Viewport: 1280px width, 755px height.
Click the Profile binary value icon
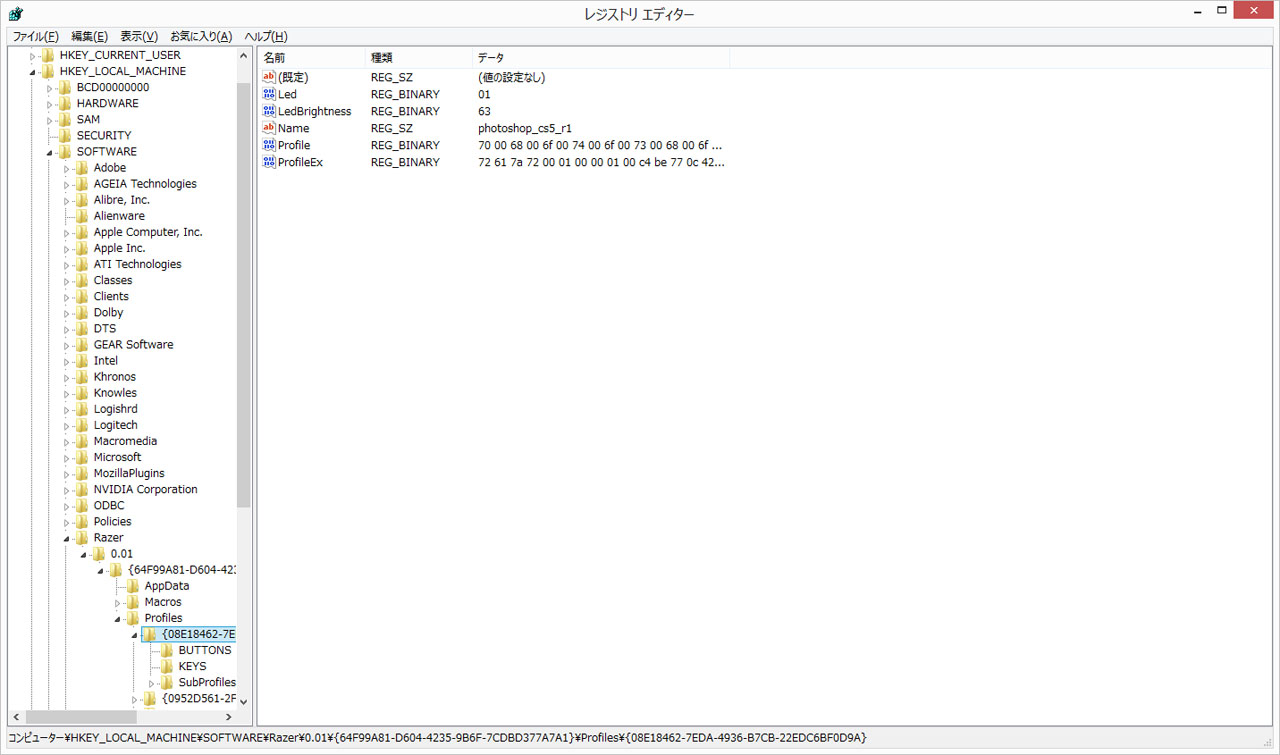[x=268, y=145]
